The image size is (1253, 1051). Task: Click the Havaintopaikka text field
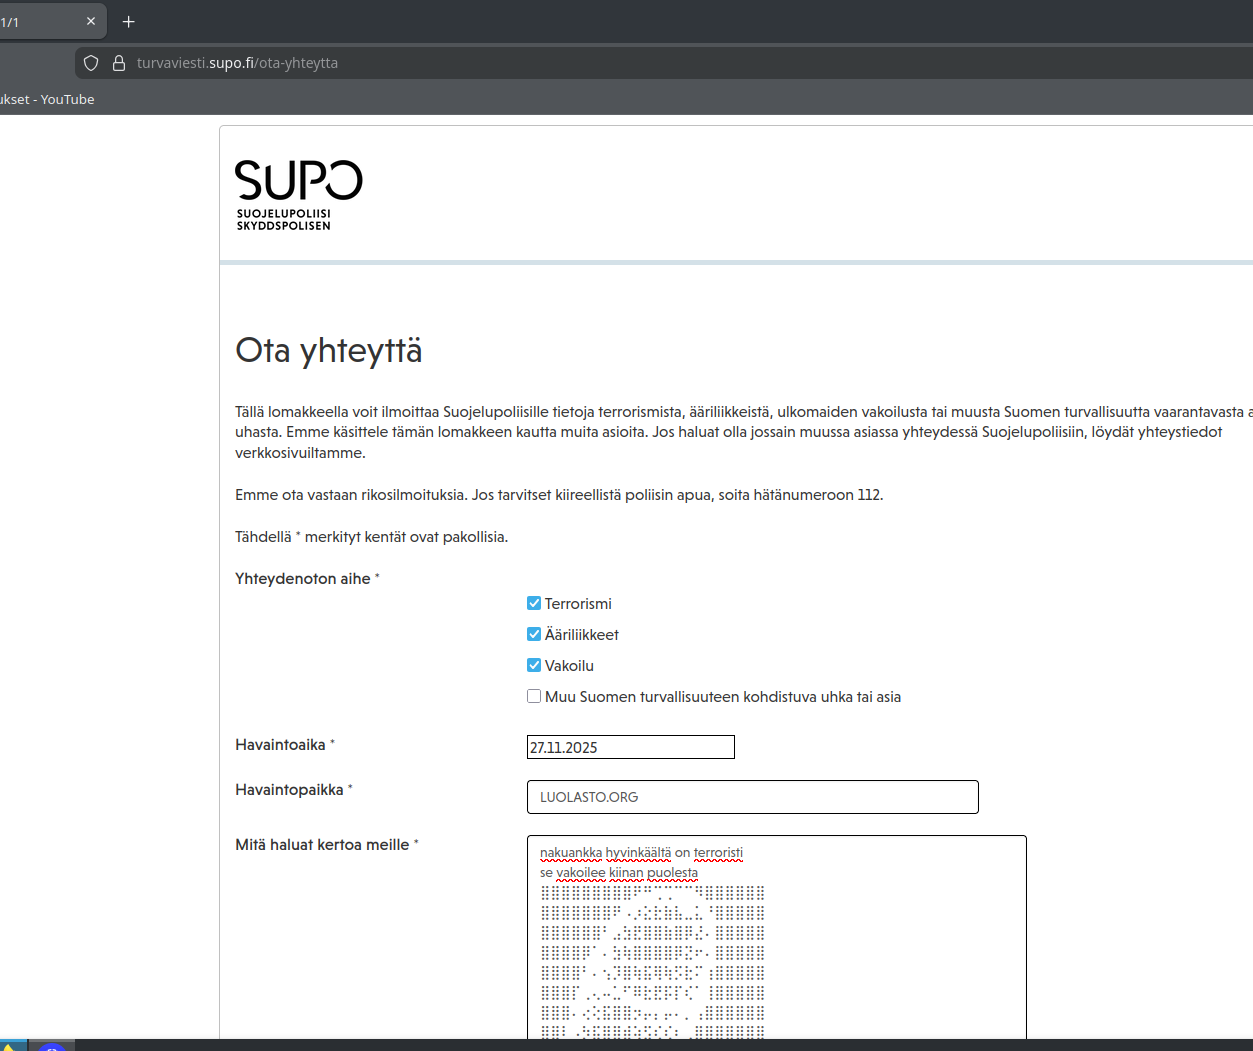752,797
